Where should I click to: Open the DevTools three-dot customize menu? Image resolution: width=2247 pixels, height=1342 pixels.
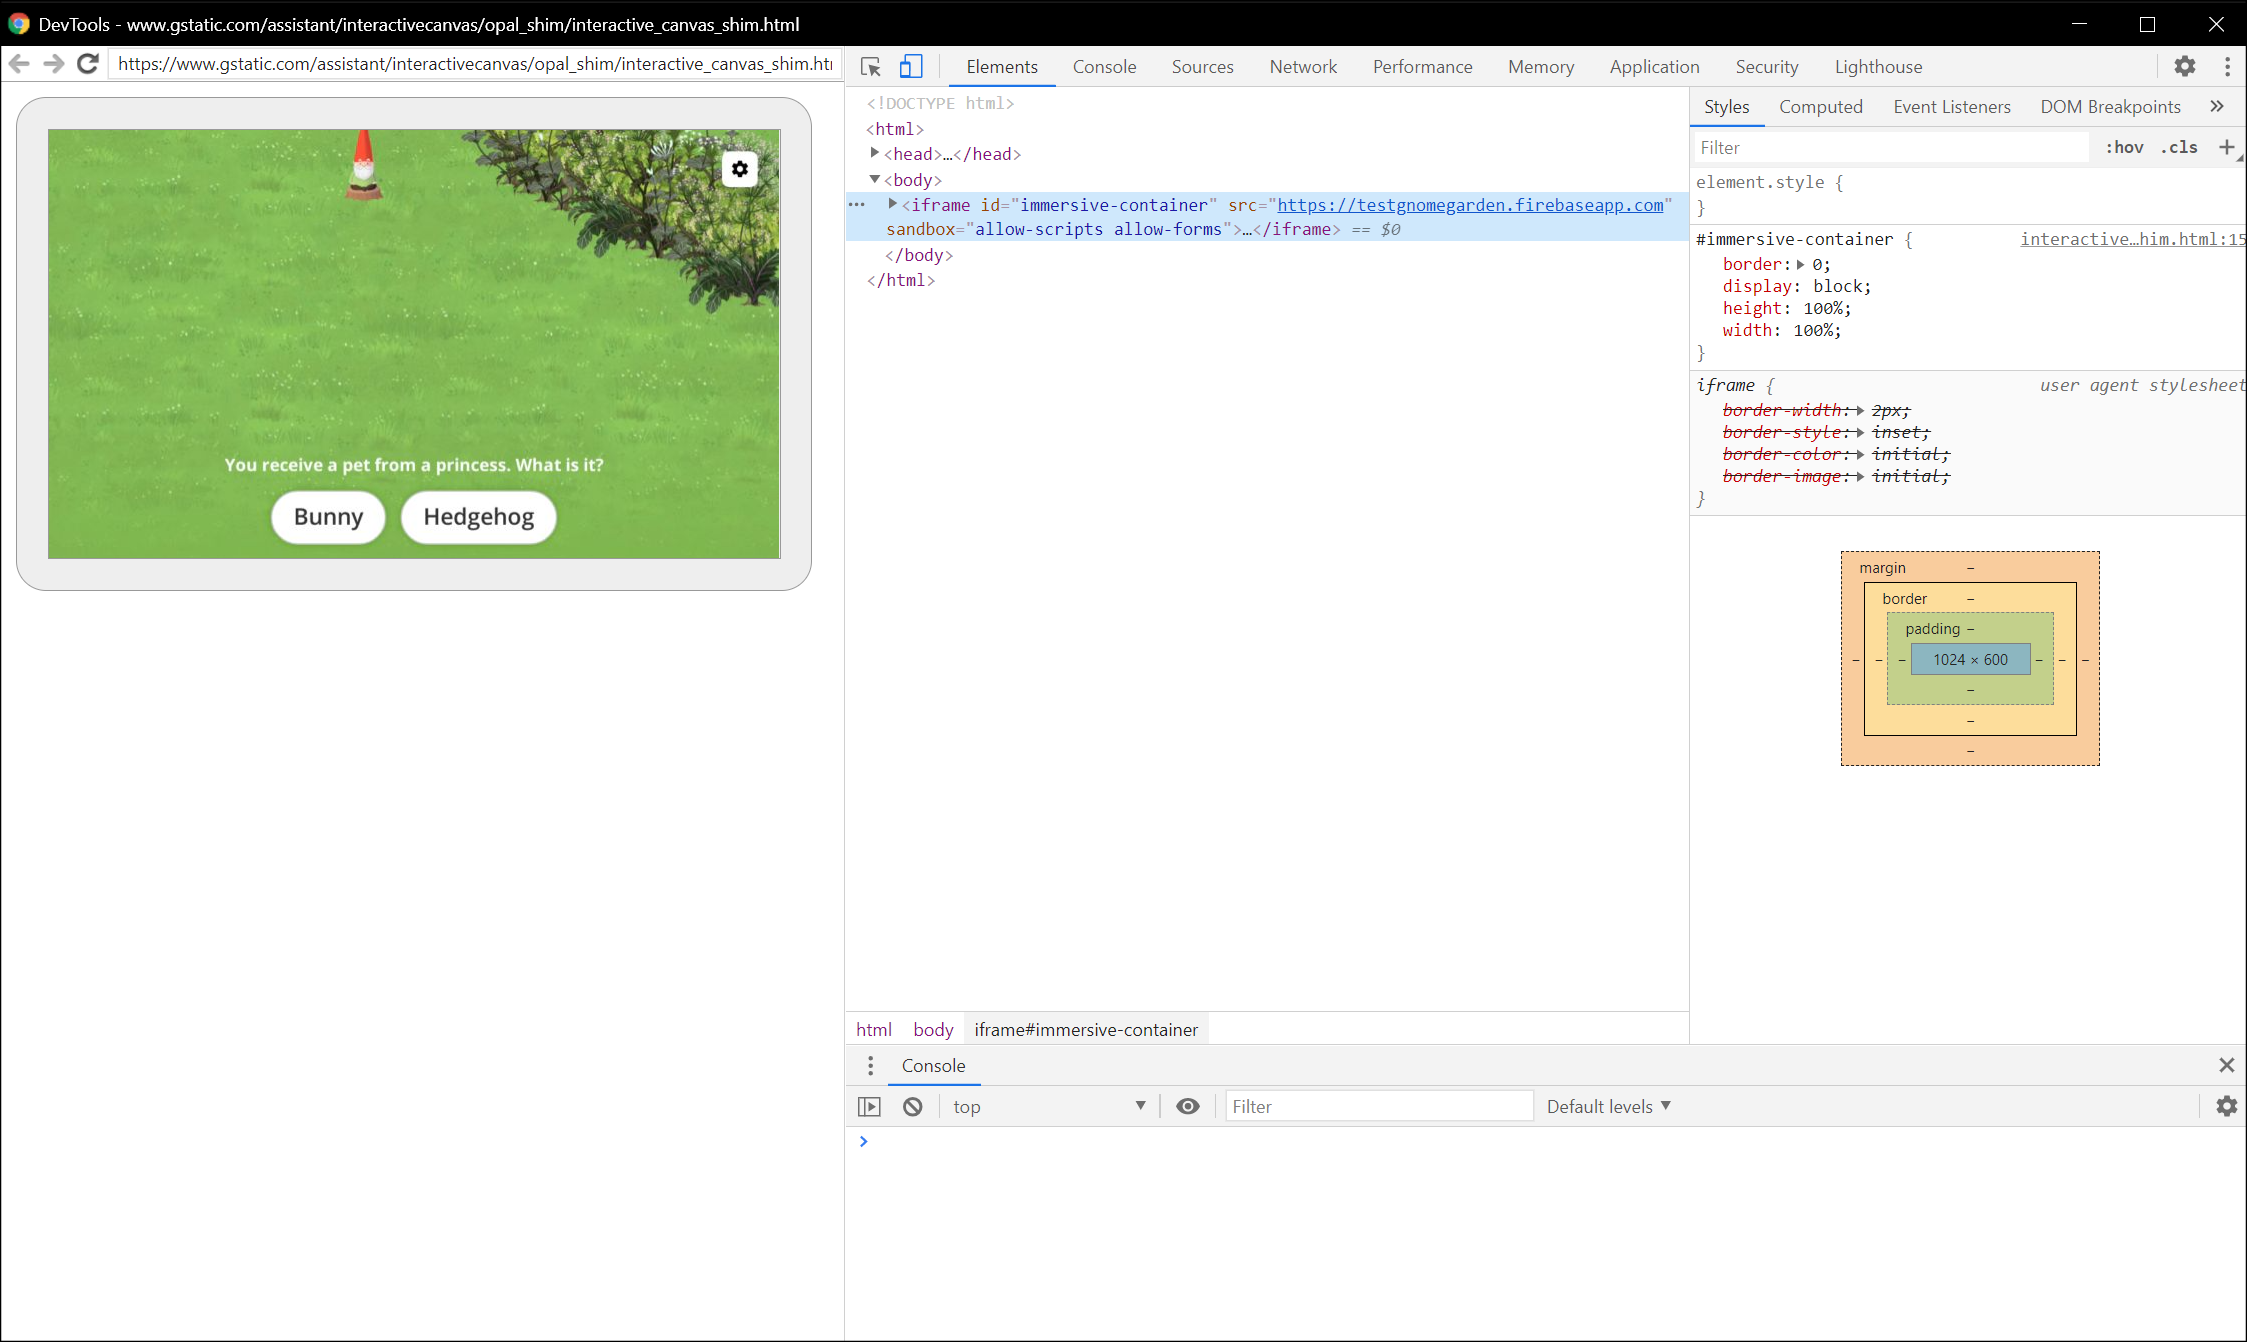pos(2227,67)
